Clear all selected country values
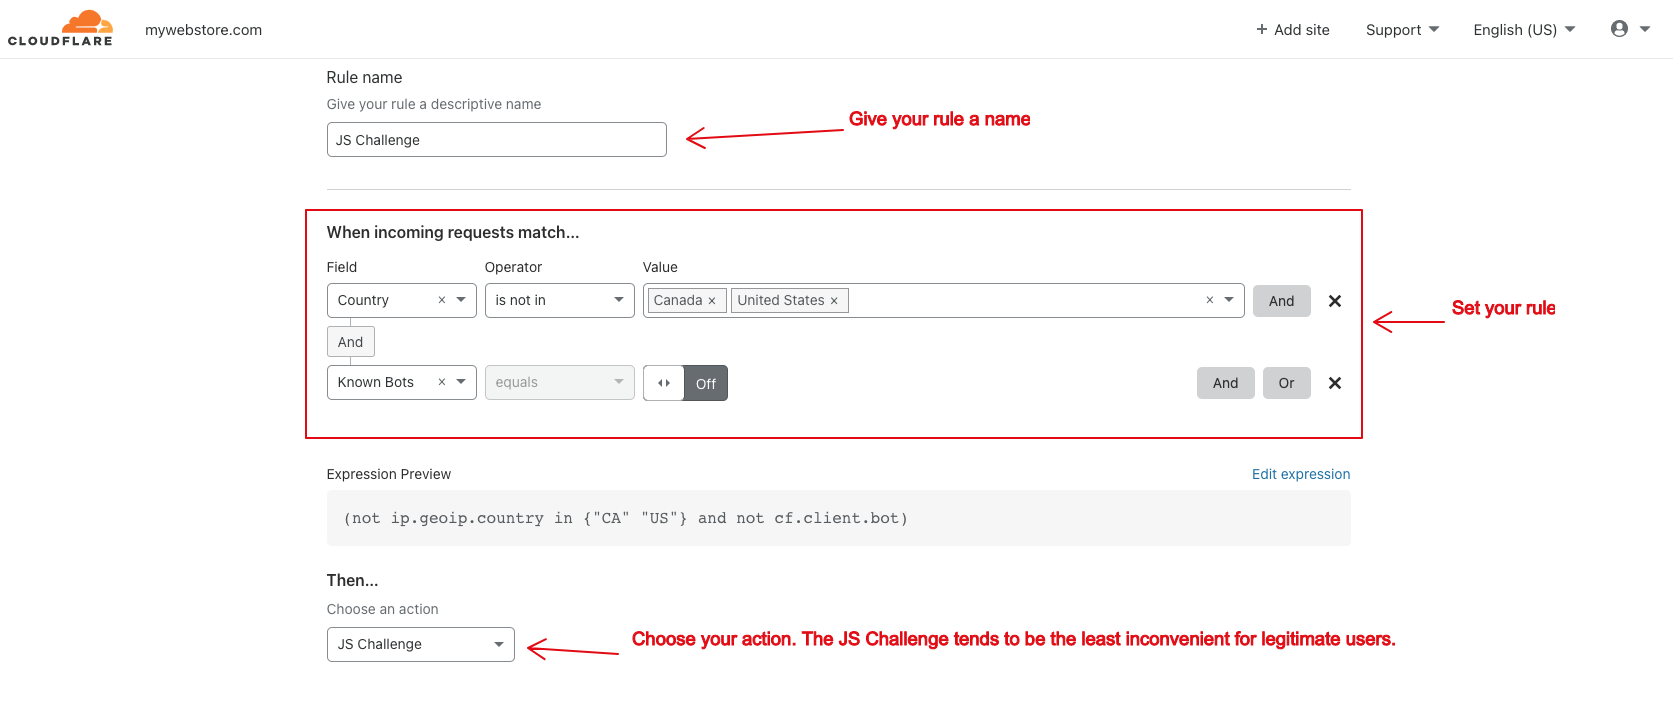The width and height of the screenshot is (1673, 703). (x=1209, y=300)
